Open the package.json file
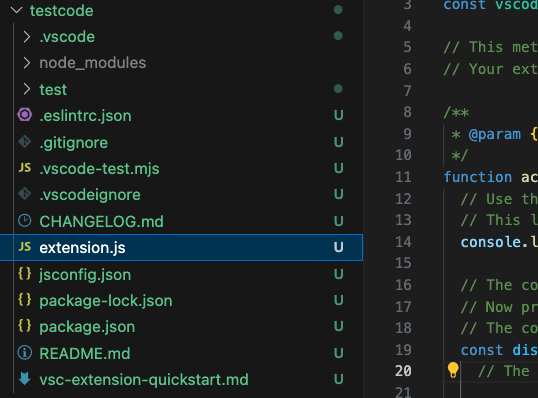Screen dimensions: 538x398 point(87,327)
